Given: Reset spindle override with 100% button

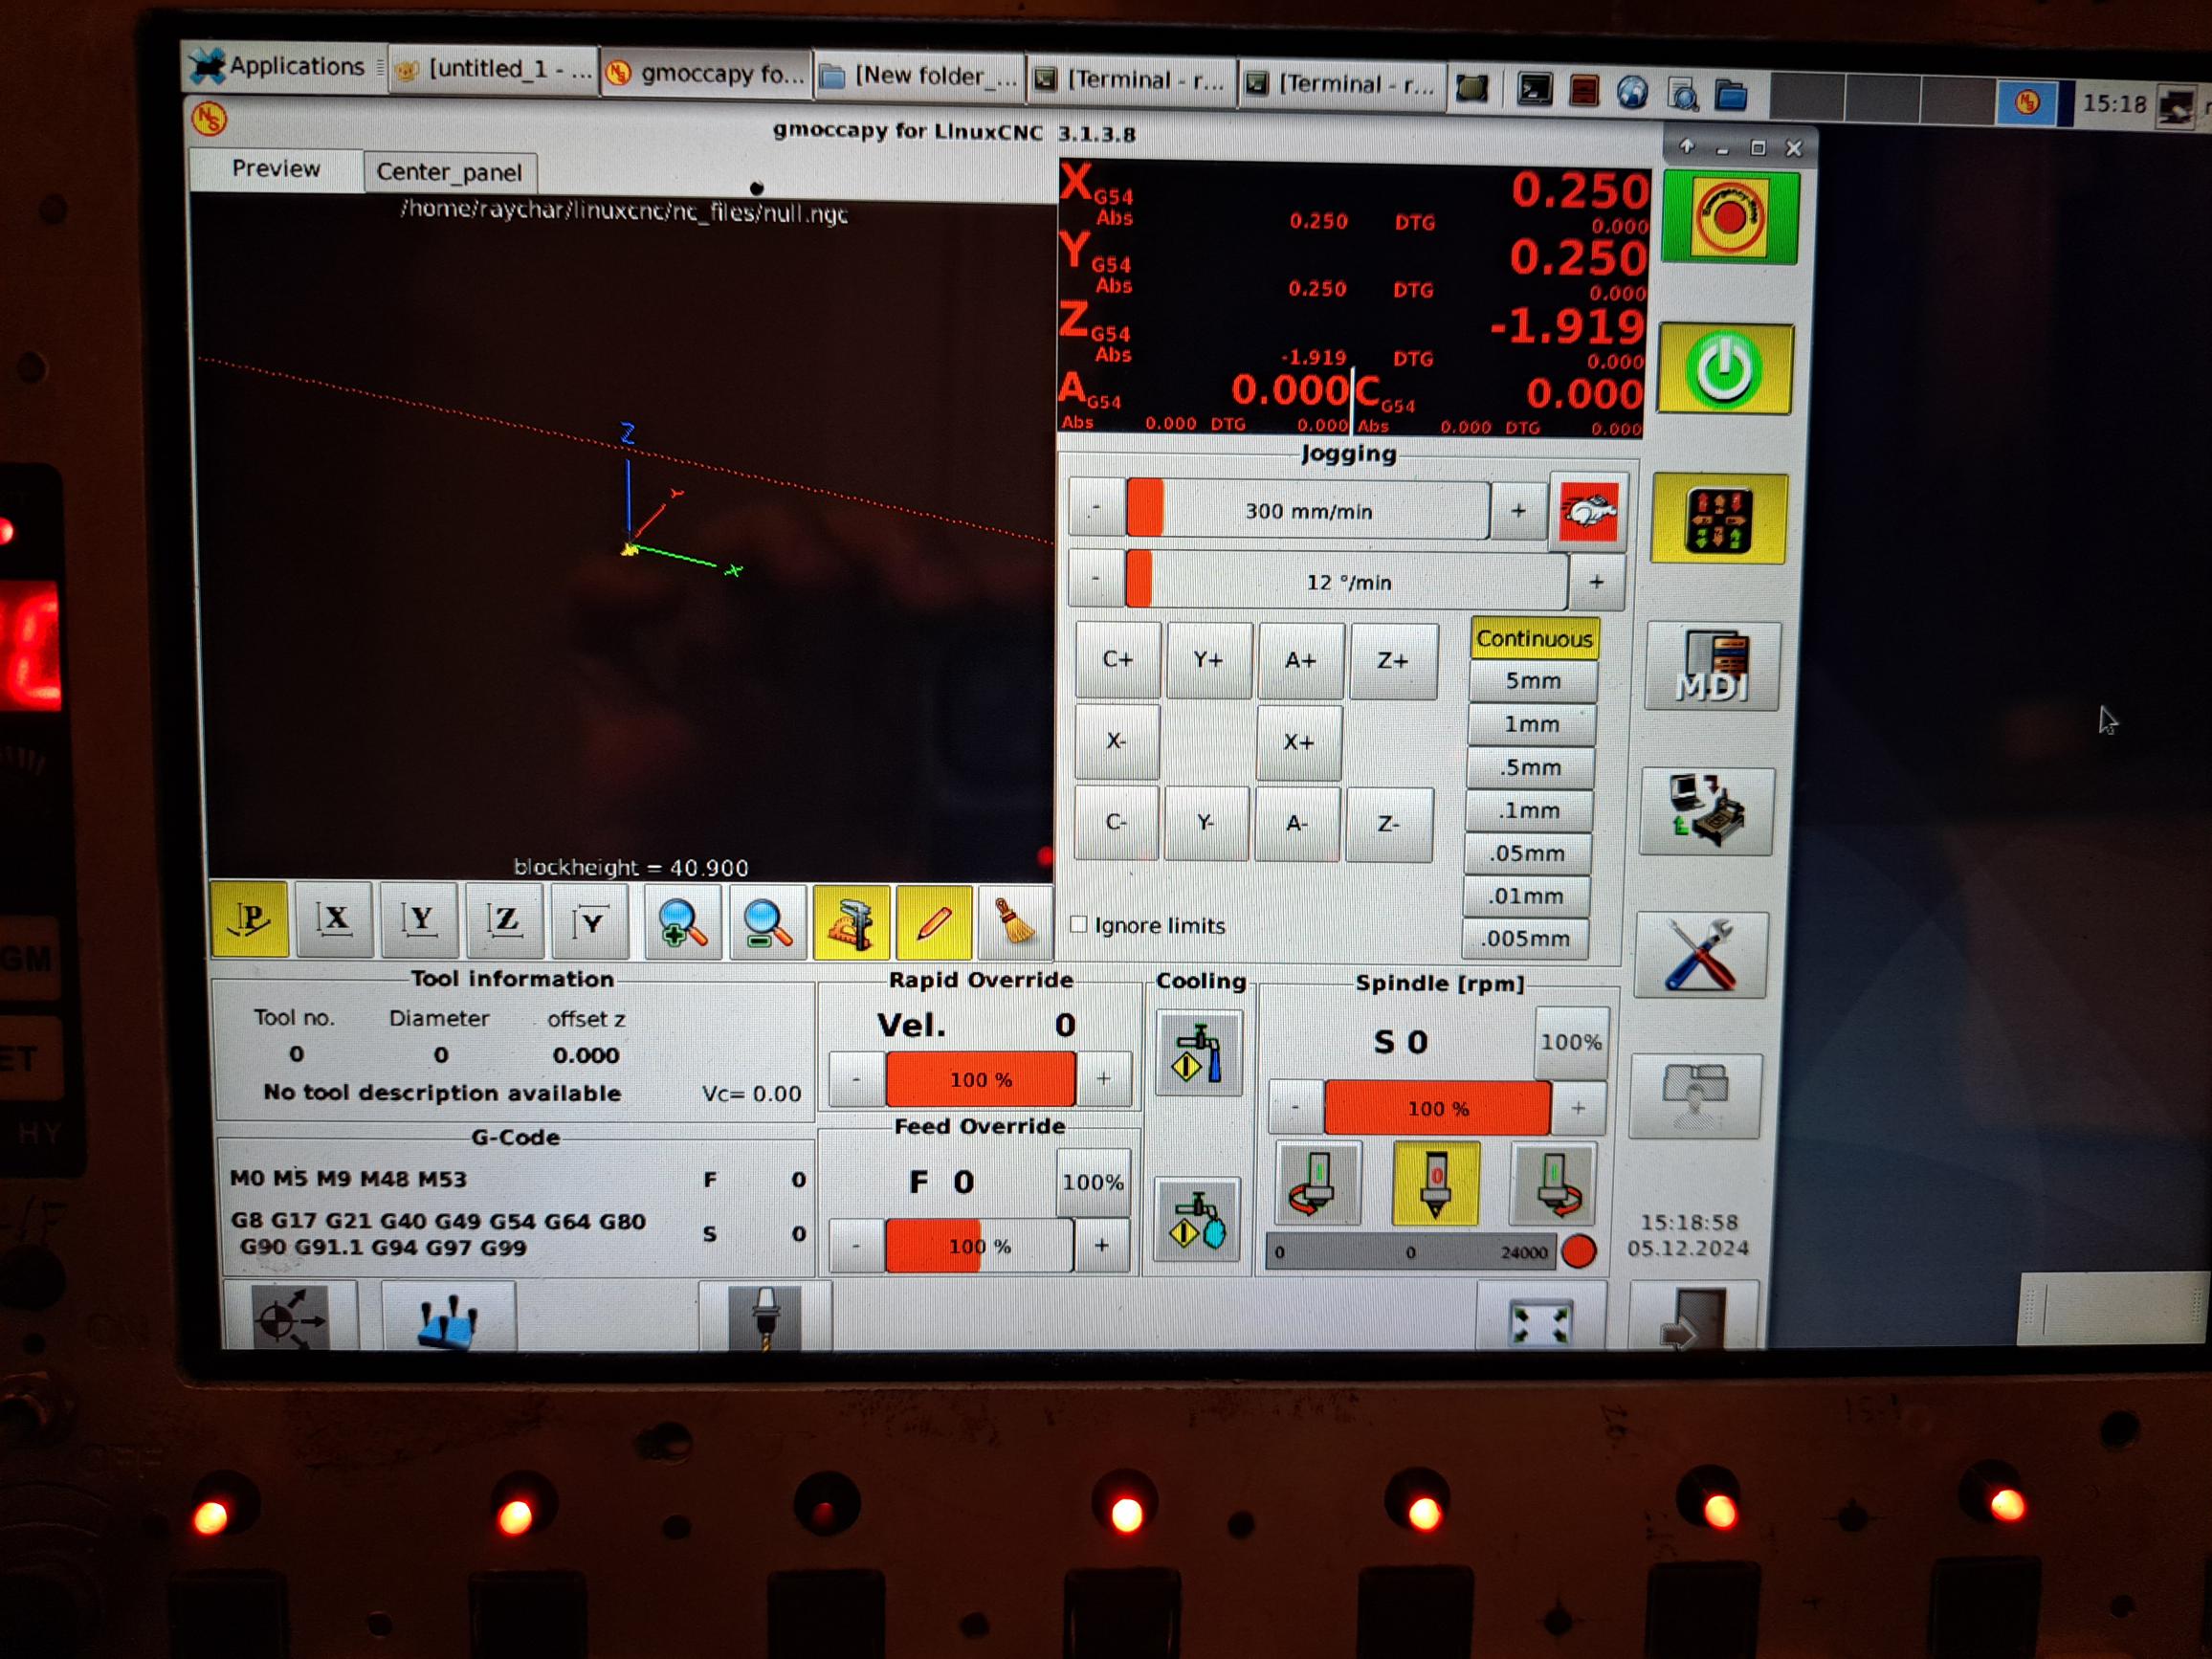Looking at the screenshot, I should 1572,1043.
